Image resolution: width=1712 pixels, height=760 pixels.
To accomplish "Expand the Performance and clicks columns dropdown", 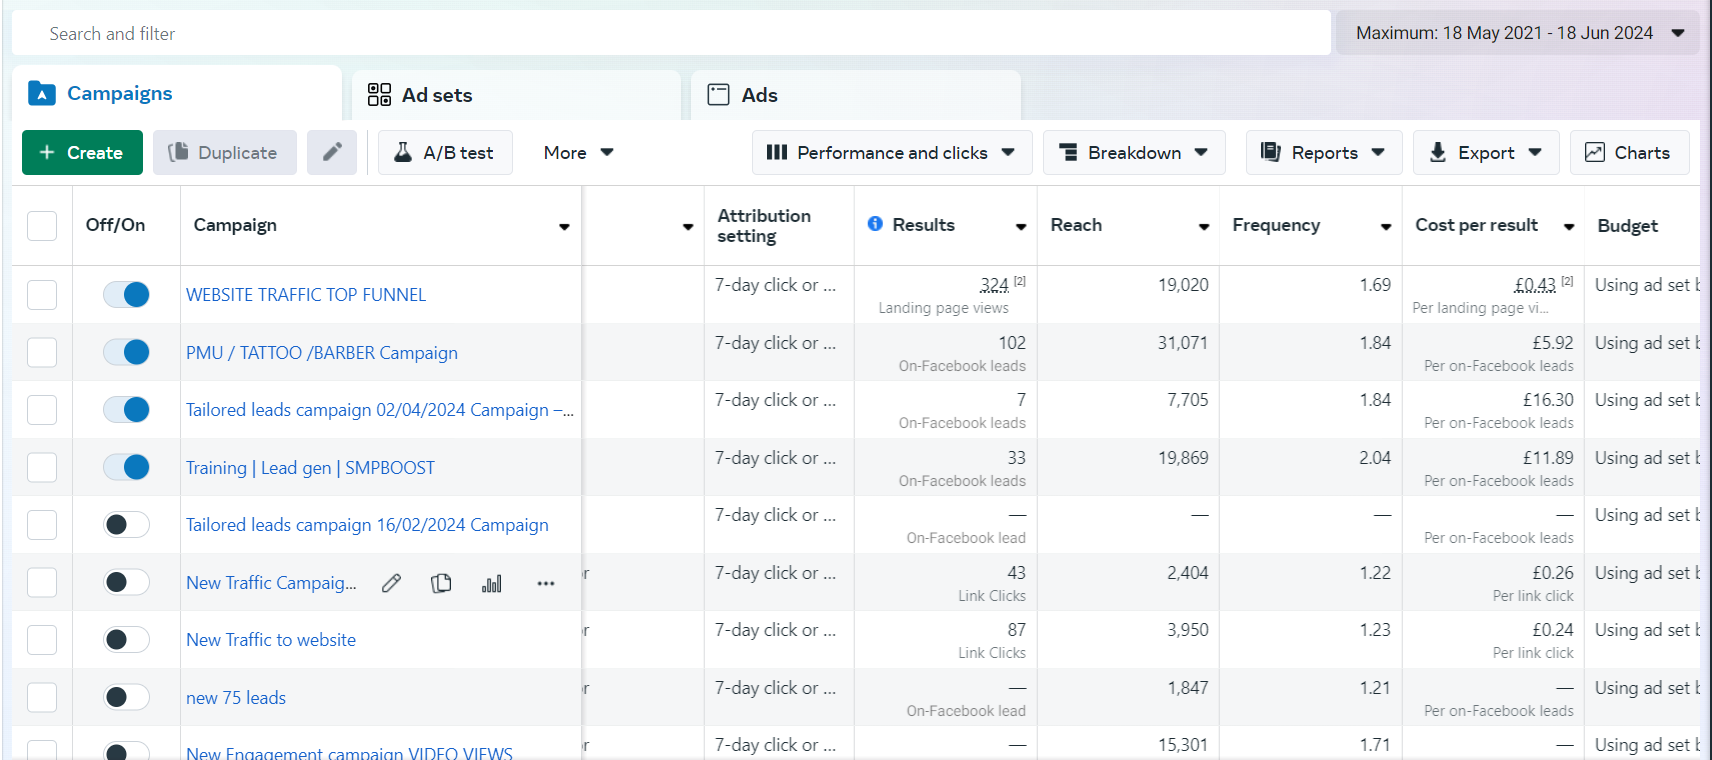I will point(891,152).
